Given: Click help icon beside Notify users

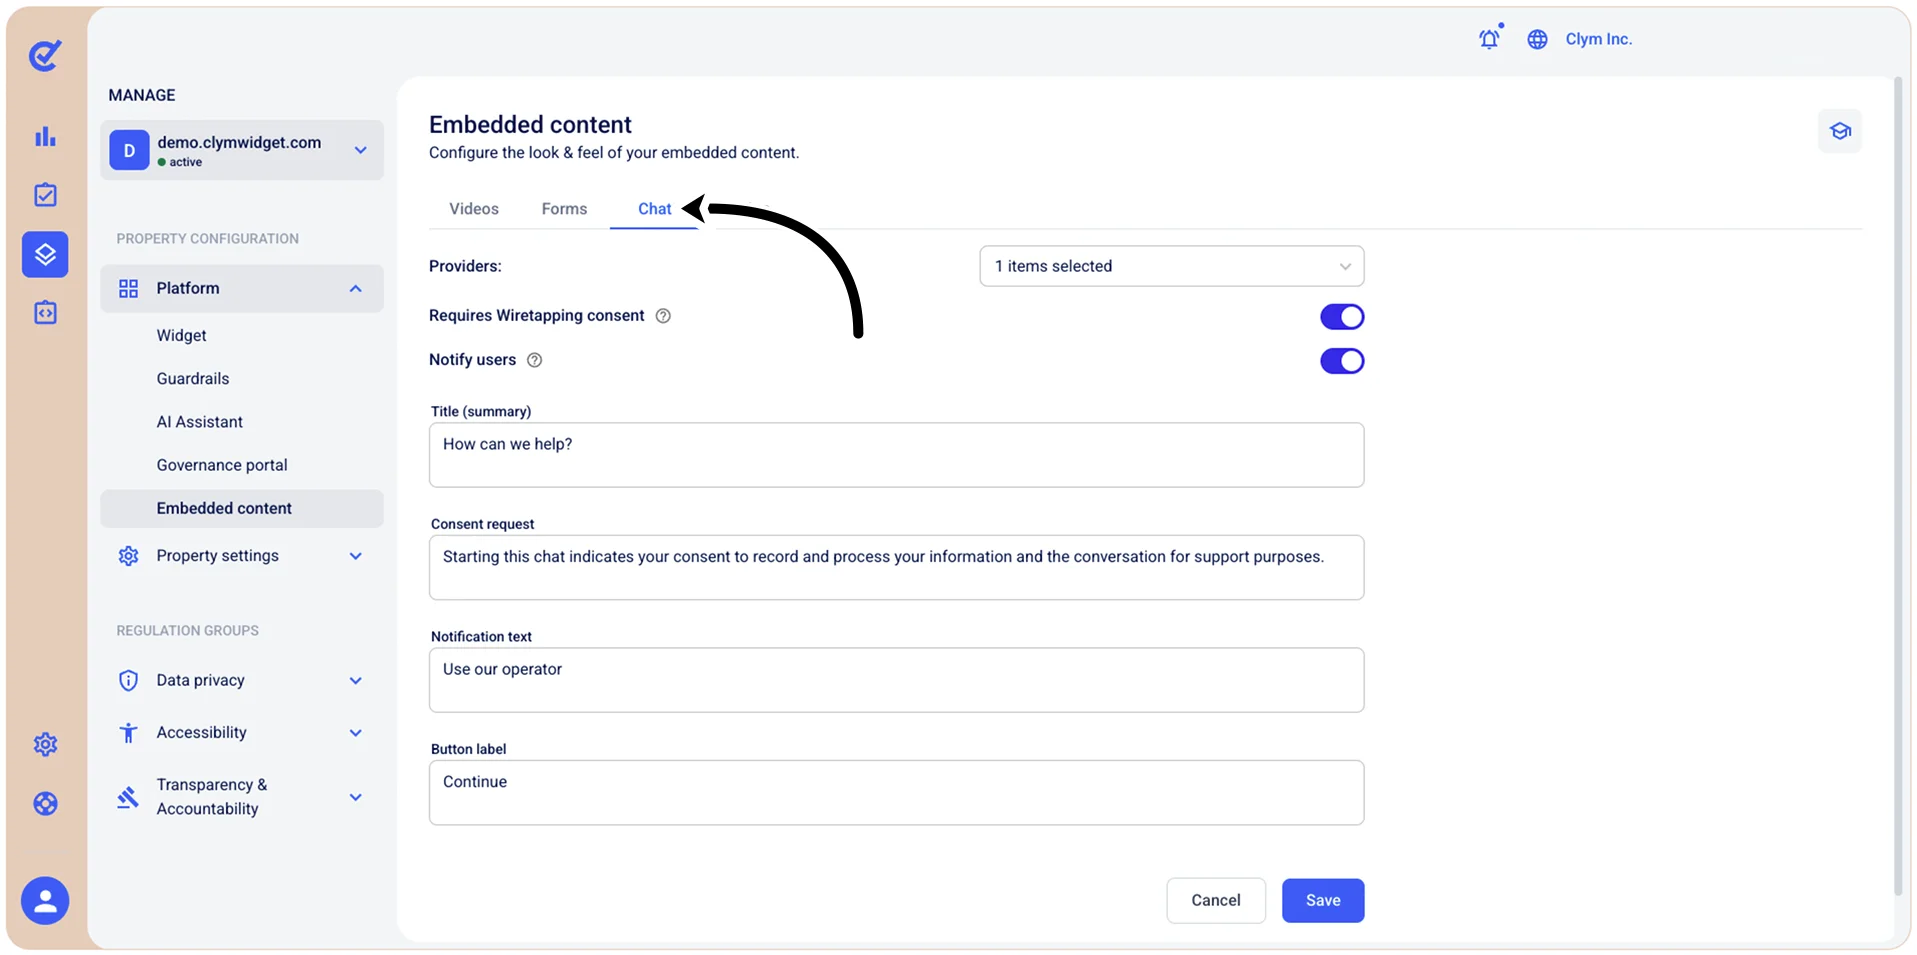Looking at the screenshot, I should pos(535,360).
